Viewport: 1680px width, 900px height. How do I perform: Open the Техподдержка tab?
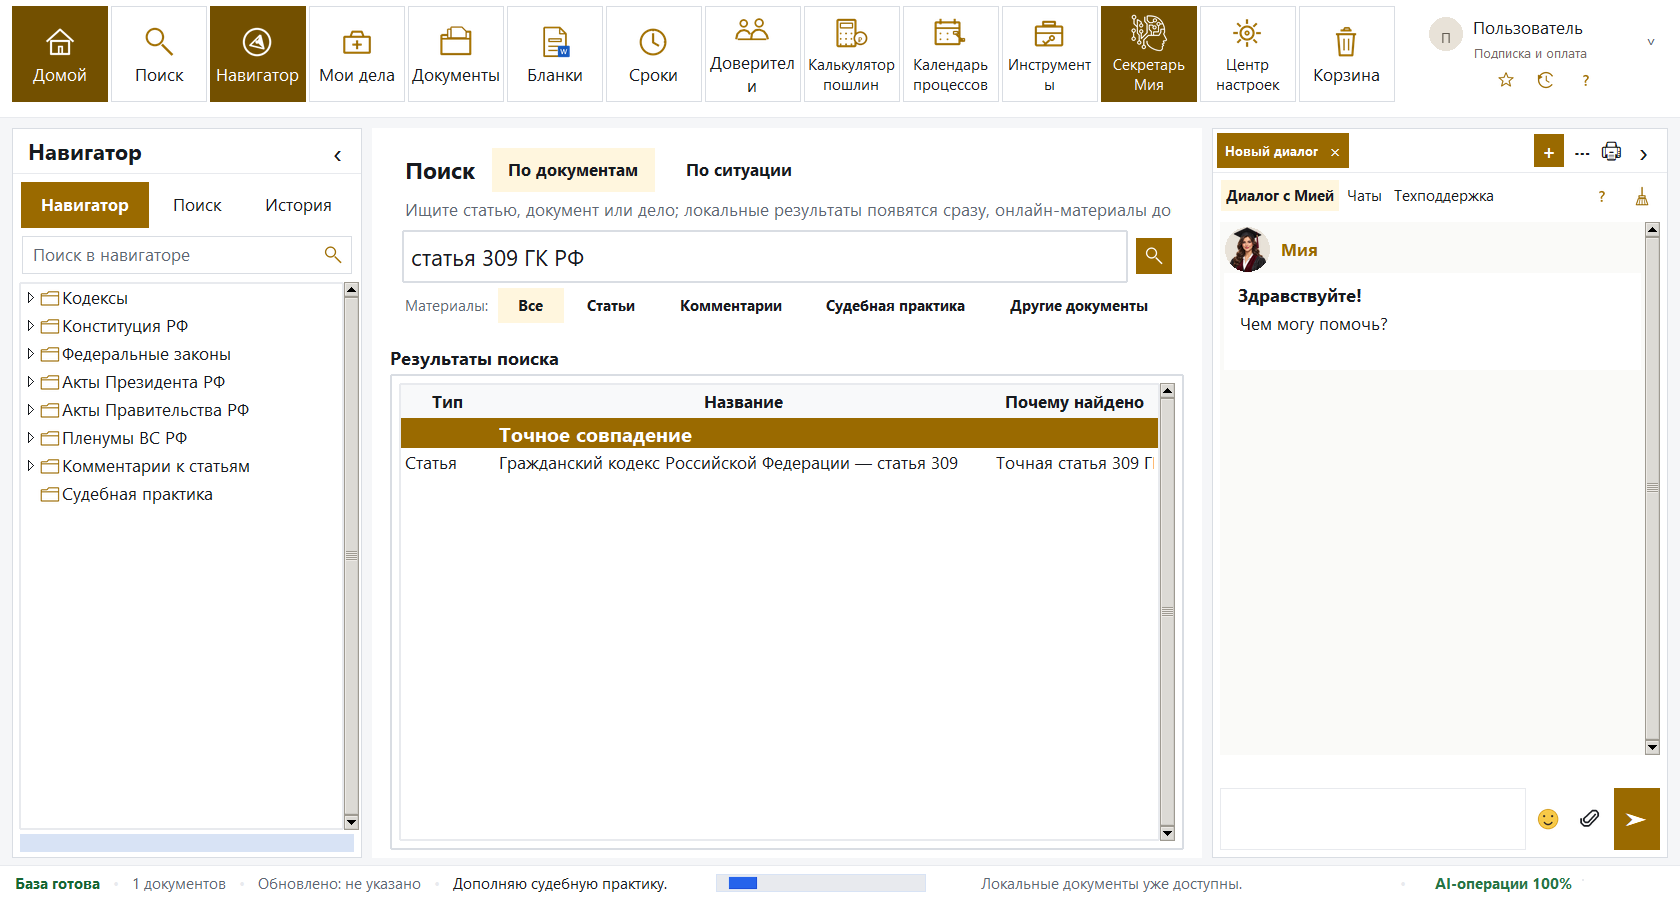1443,196
